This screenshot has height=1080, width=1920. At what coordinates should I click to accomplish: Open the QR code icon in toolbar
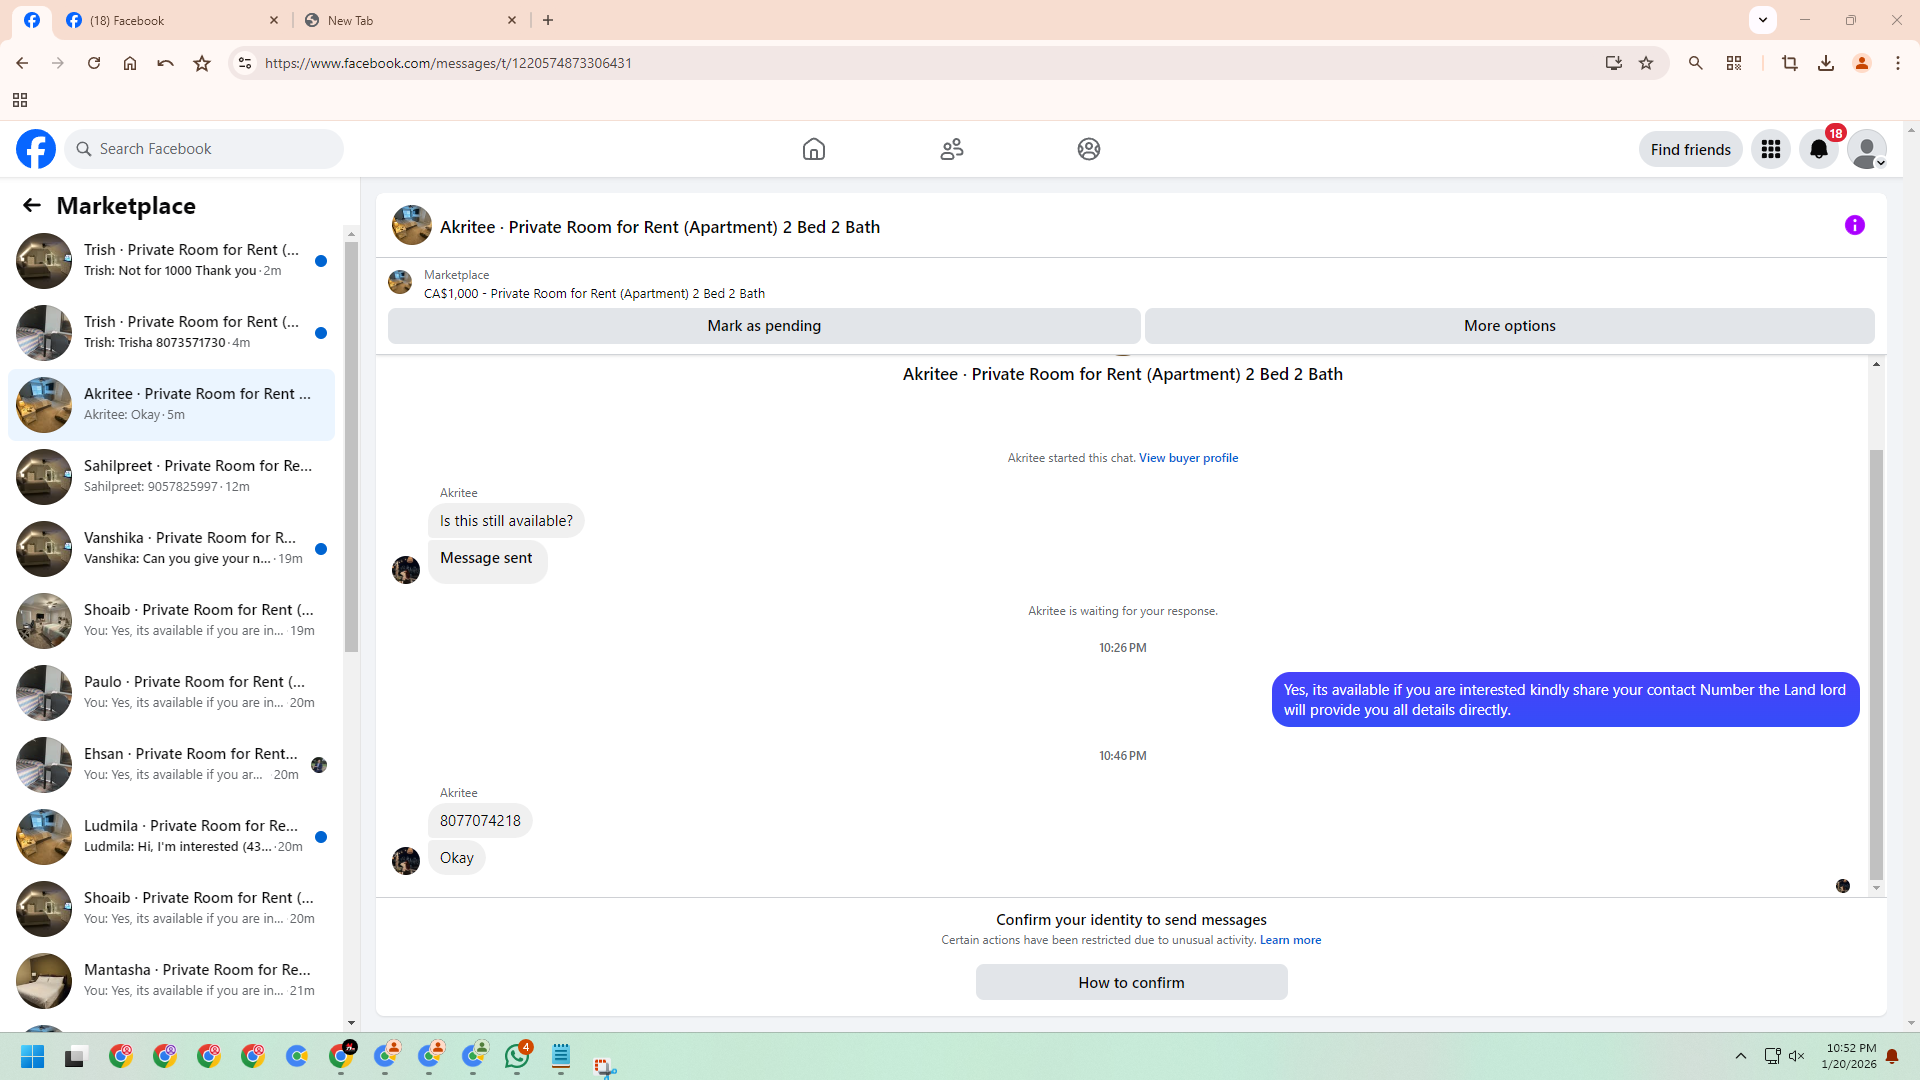[1734, 63]
